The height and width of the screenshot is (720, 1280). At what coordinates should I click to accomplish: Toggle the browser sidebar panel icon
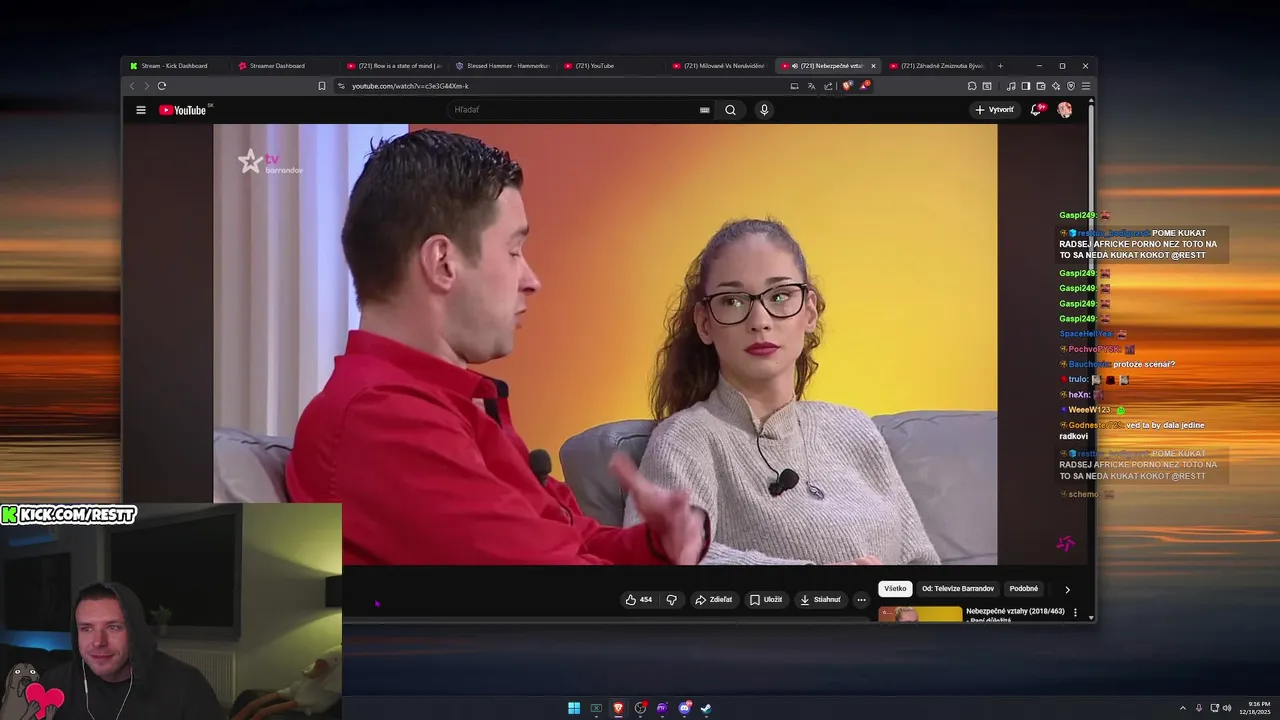pyautogui.click(x=1026, y=86)
